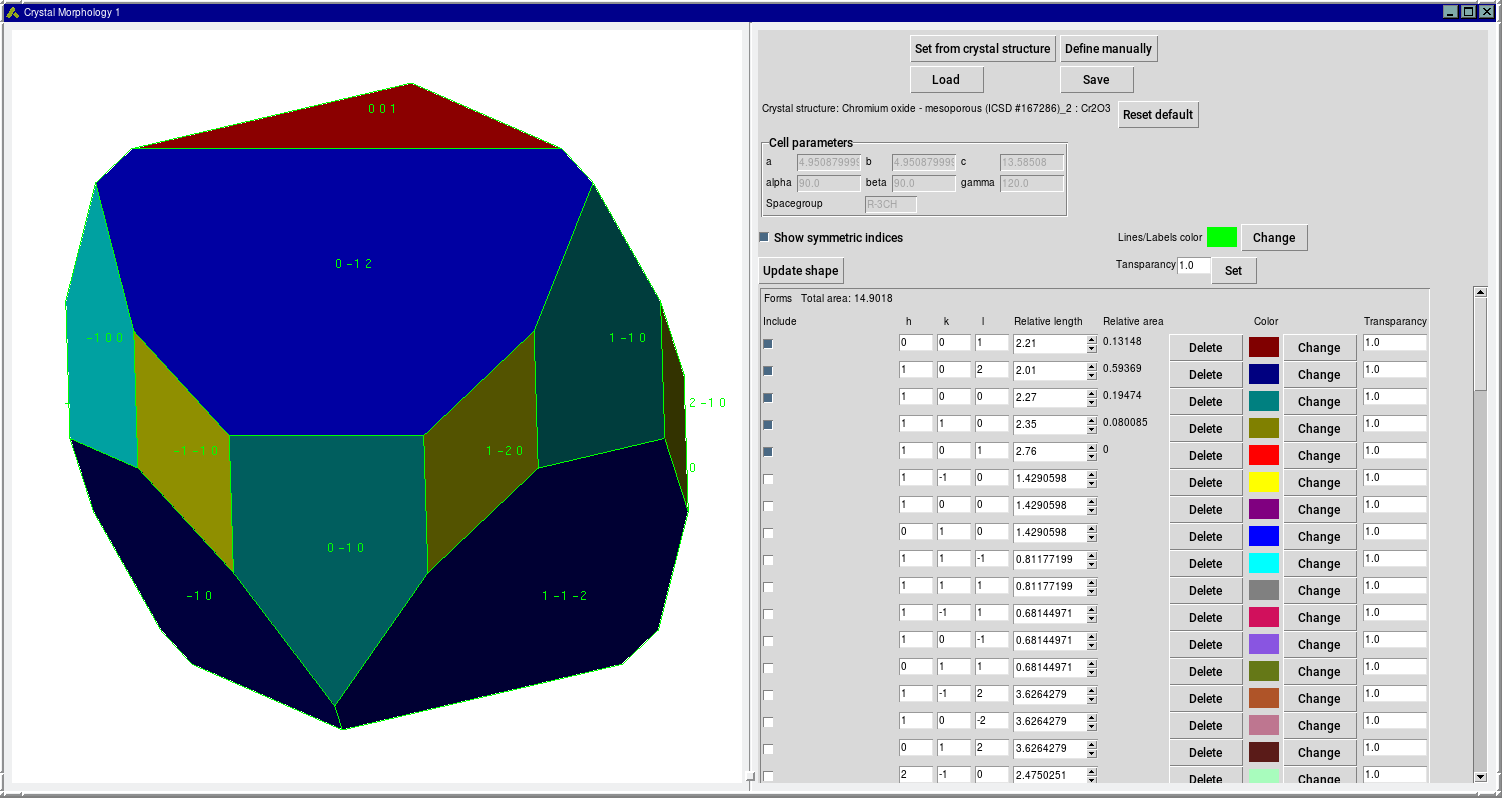This screenshot has height=798, width=1502.
Task: Click scrollbar up arrow in forms list
Action: click(1480, 292)
